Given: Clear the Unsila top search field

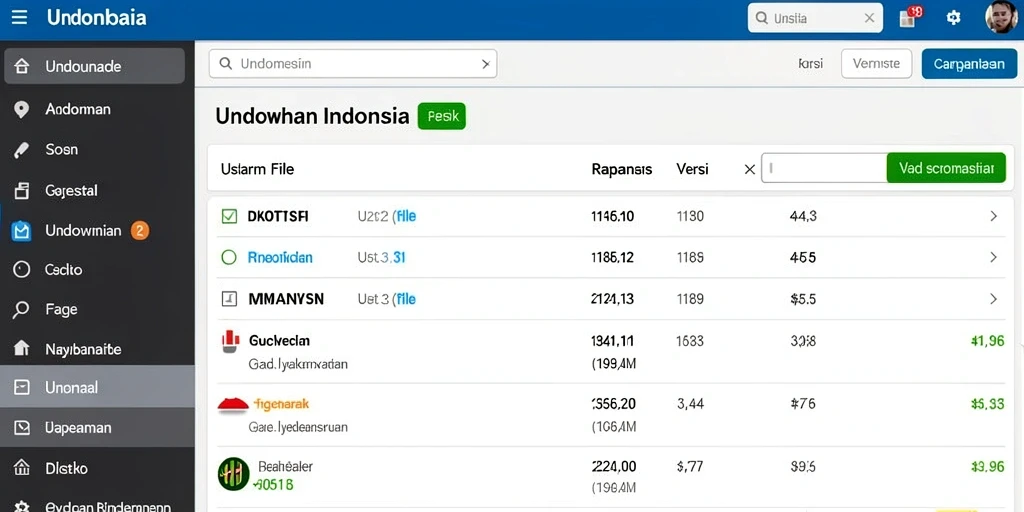Looking at the screenshot, I should 869,18.
